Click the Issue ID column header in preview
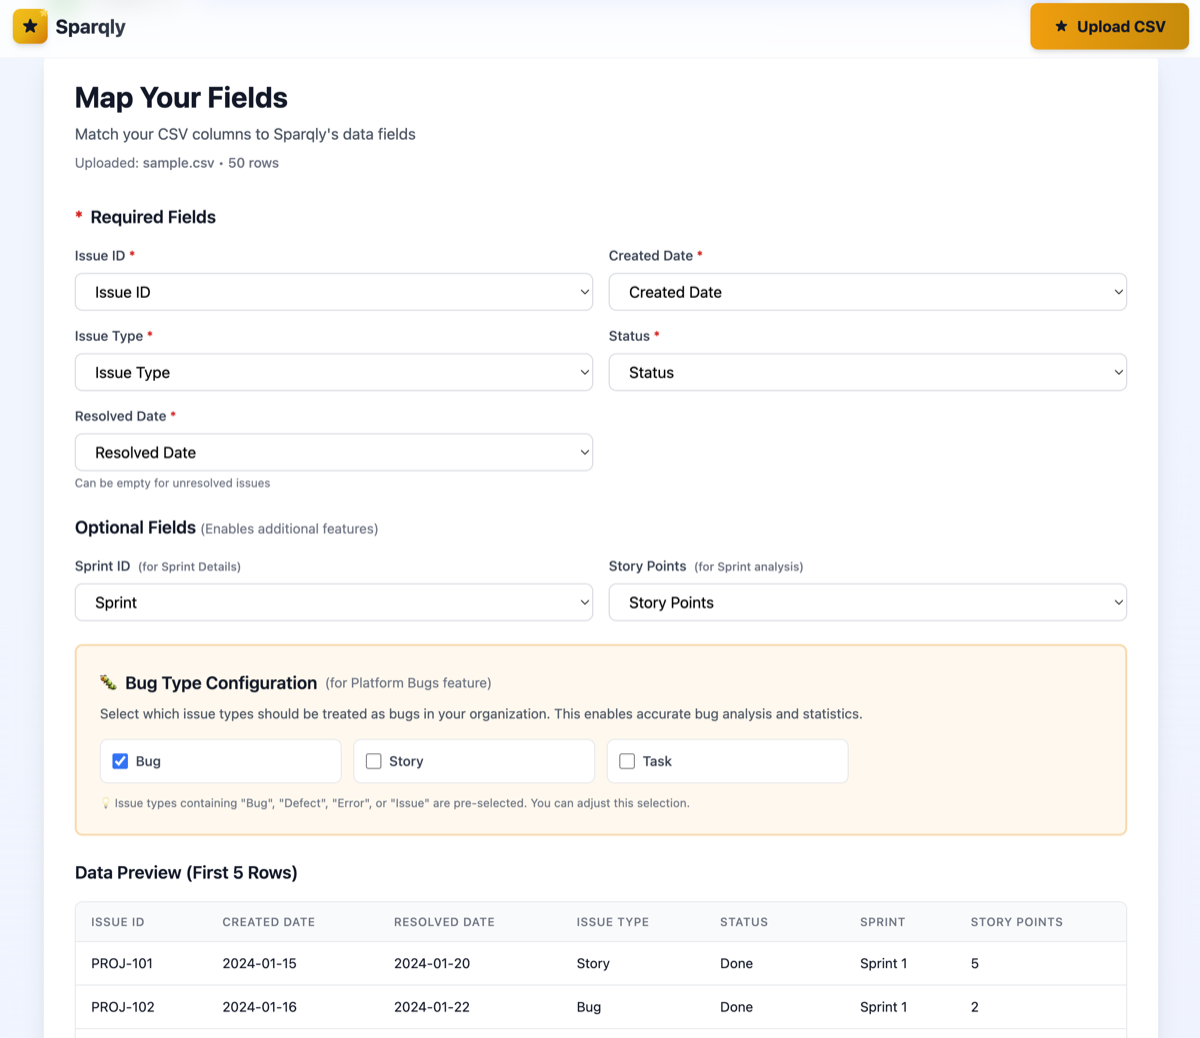The width and height of the screenshot is (1200, 1038). point(118,922)
